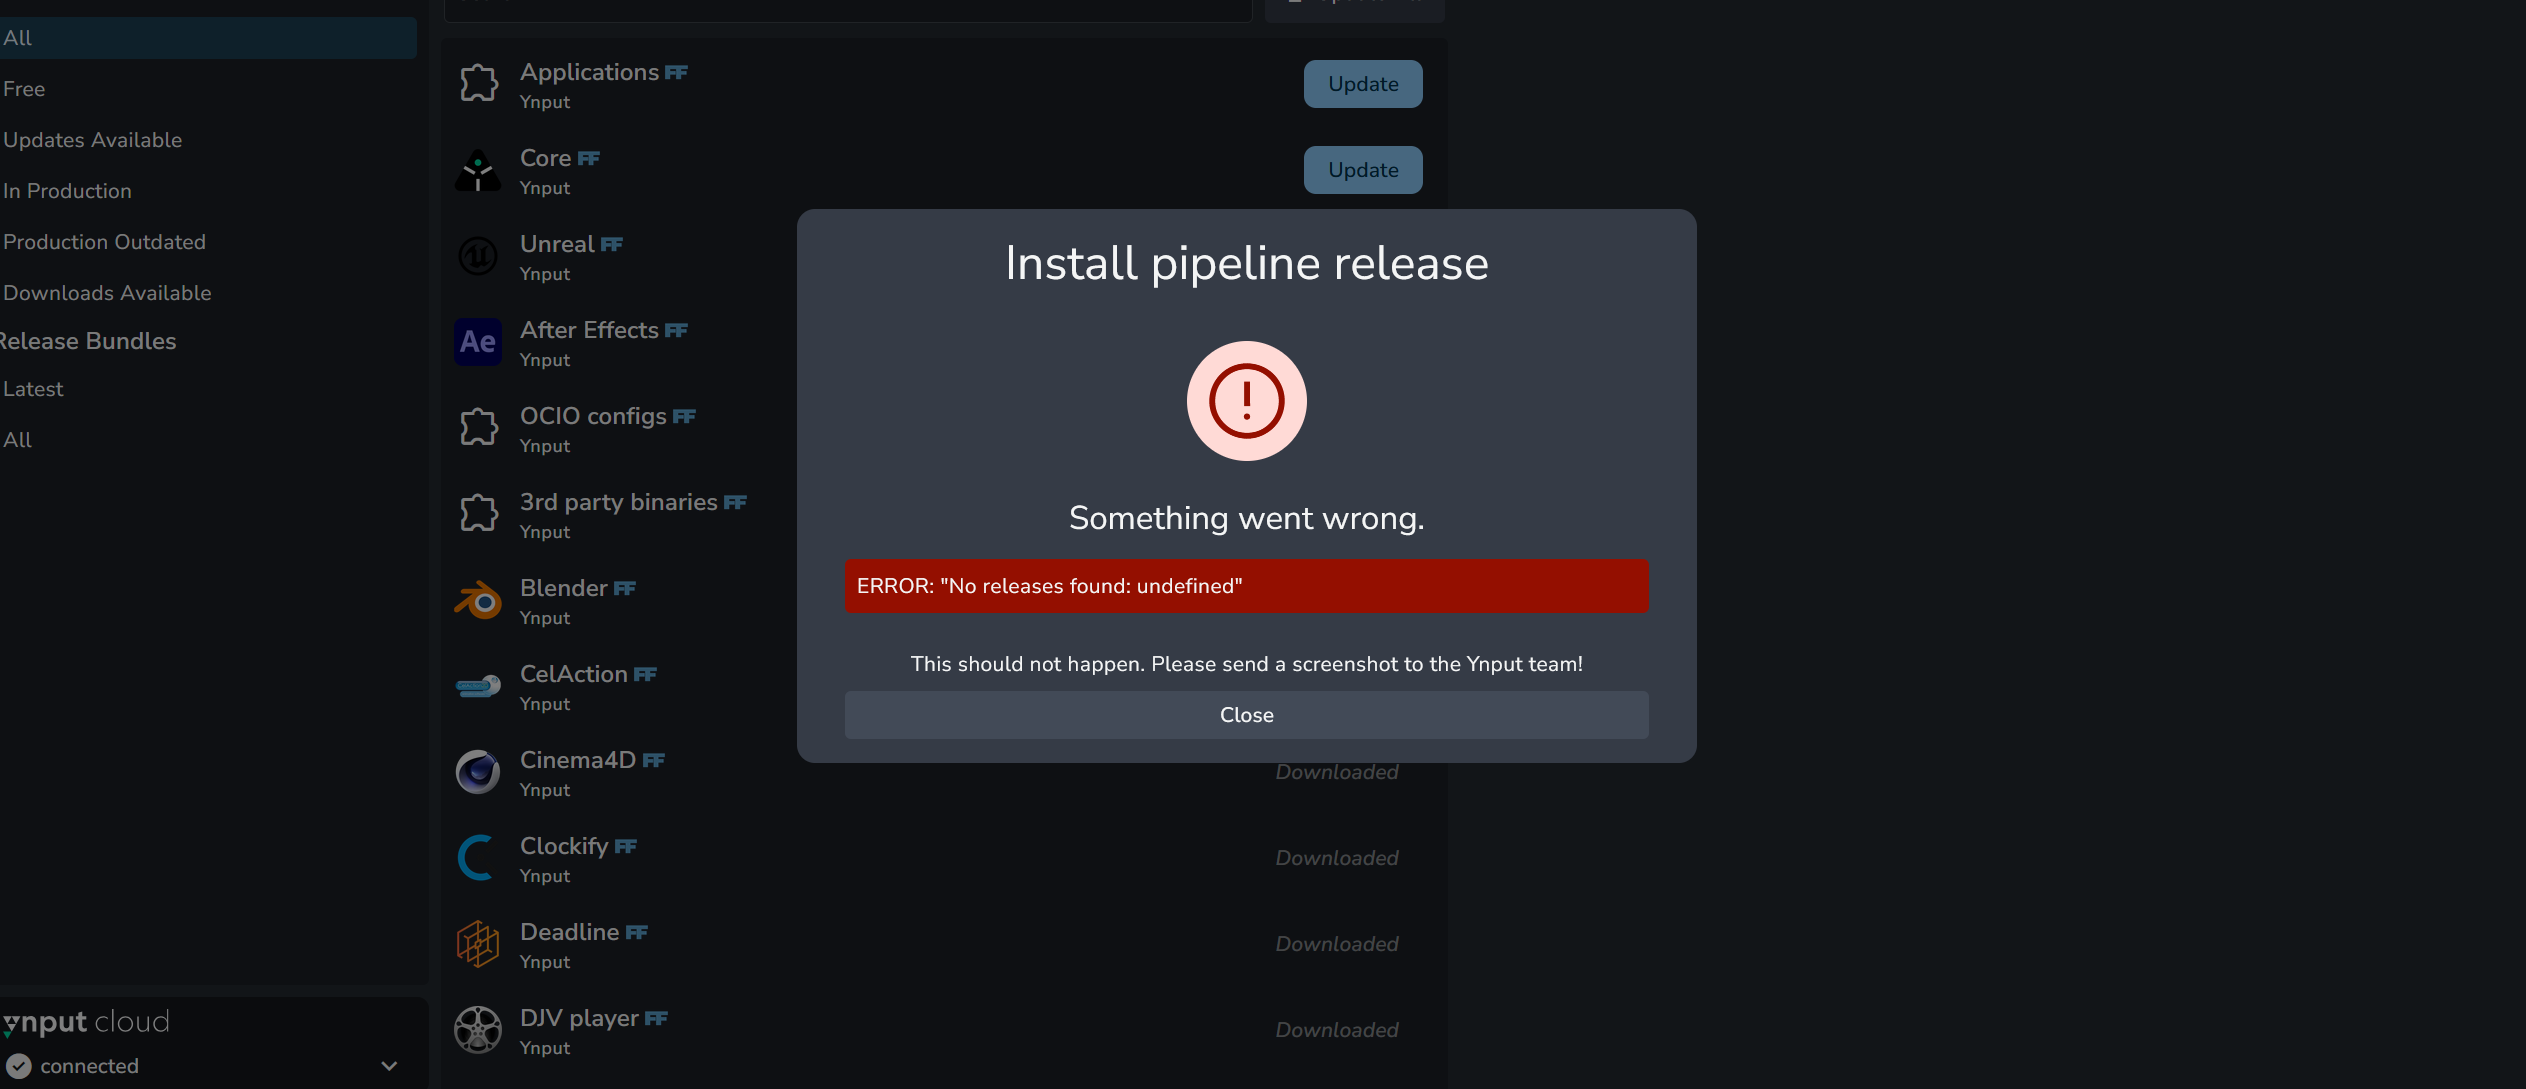Image resolution: width=2526 pixels, height=1089 pixels.
Task: Click the DJV player reel icon
Action: pos(478,1030)
